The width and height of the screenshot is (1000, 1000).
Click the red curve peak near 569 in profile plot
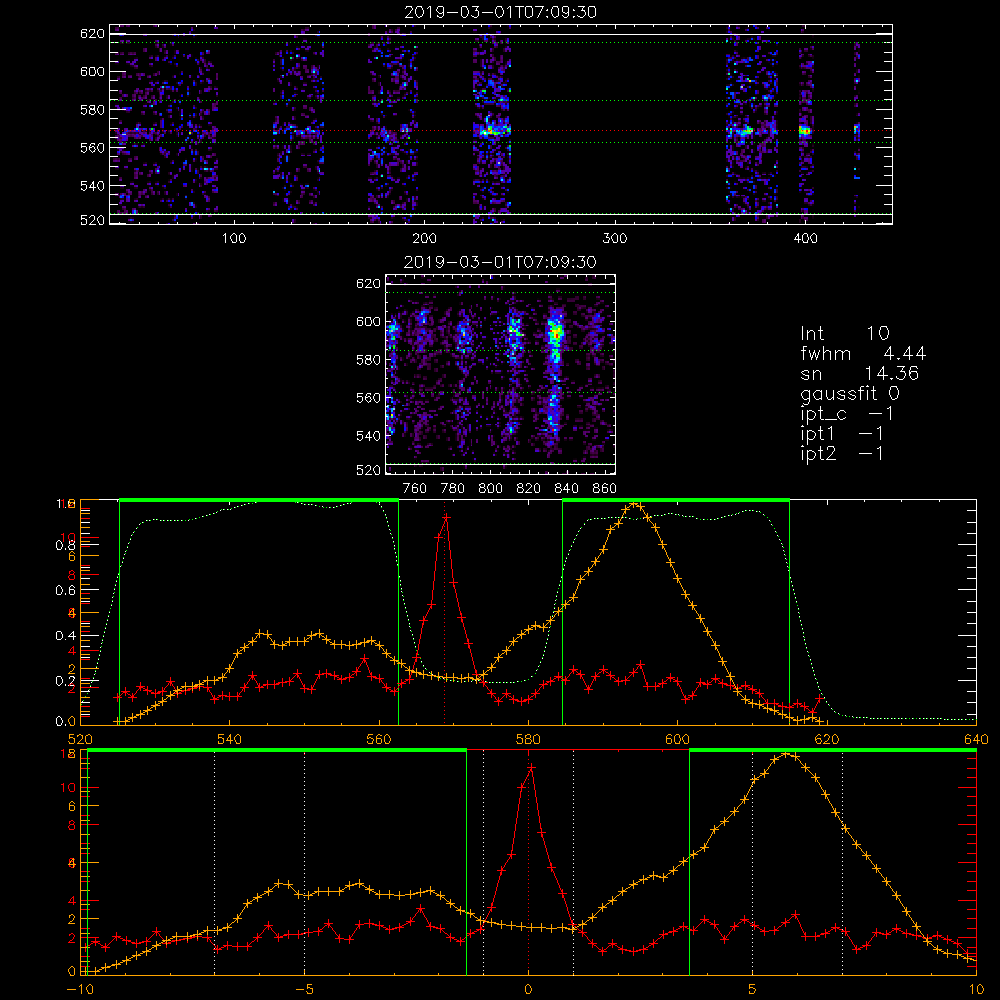click(446, 517)
